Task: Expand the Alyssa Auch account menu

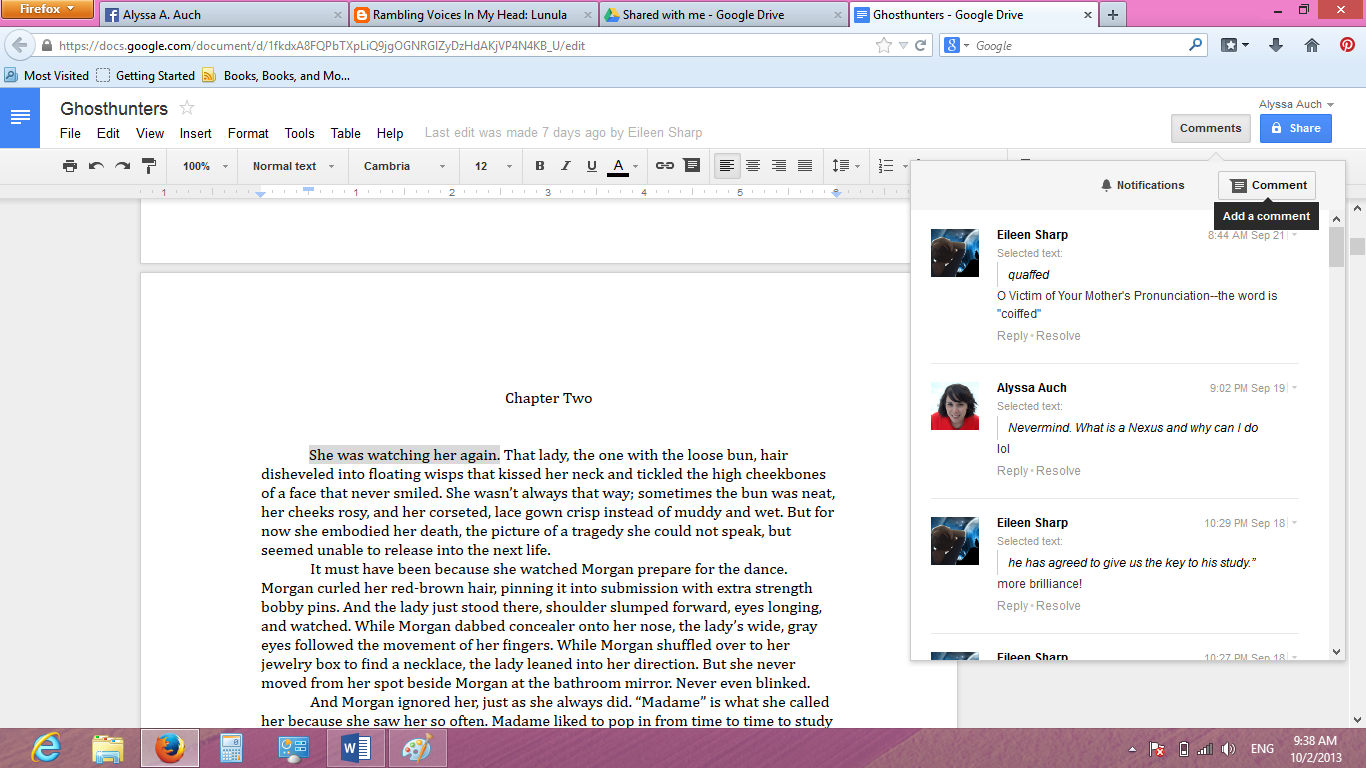Action: click(x=1297, y=104)
